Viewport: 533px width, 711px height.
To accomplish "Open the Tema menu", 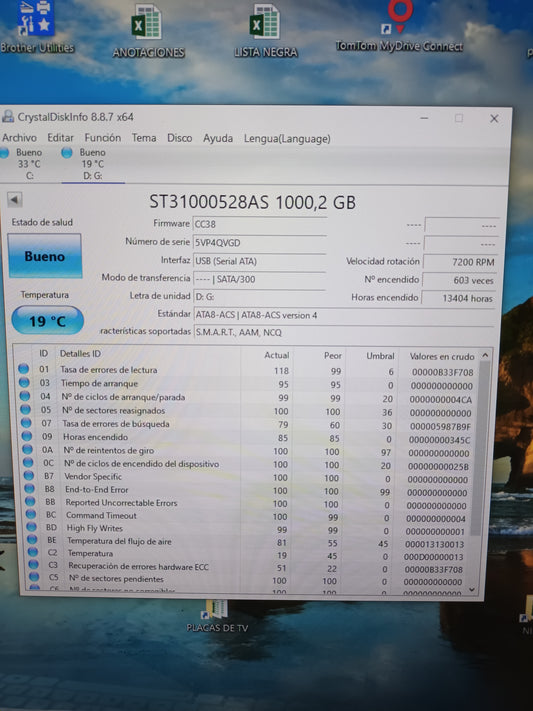I will click(x=144, y=137).
